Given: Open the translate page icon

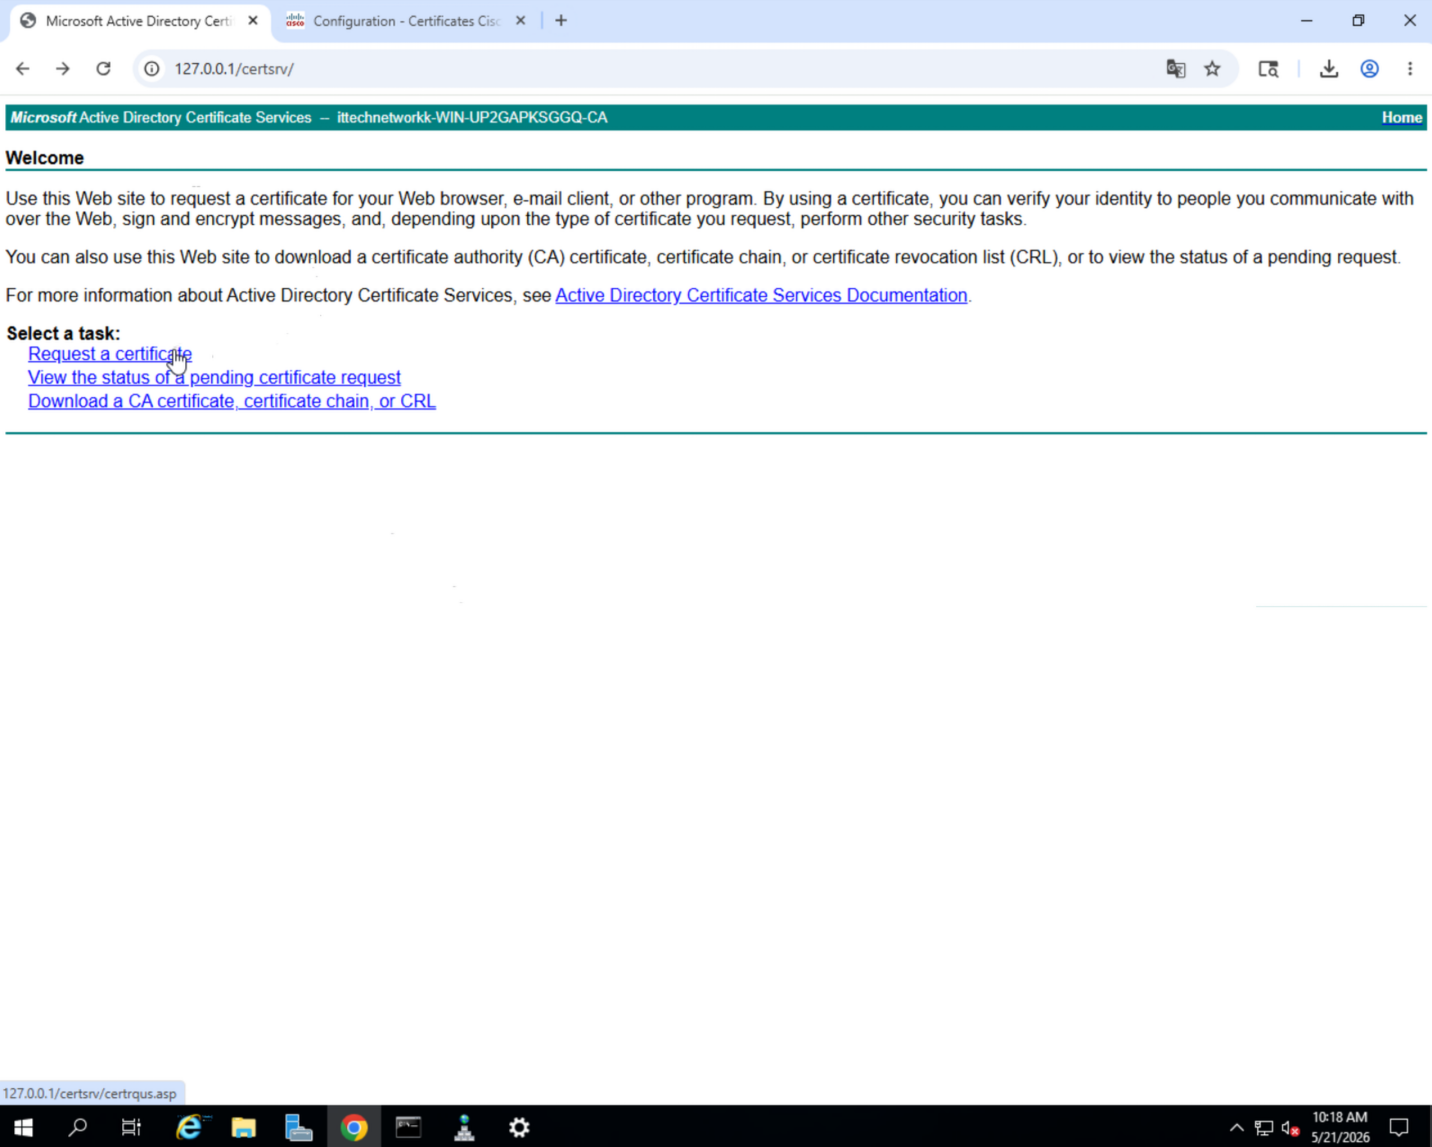Looking at the screenshot, I should [x=1176, y=69].
